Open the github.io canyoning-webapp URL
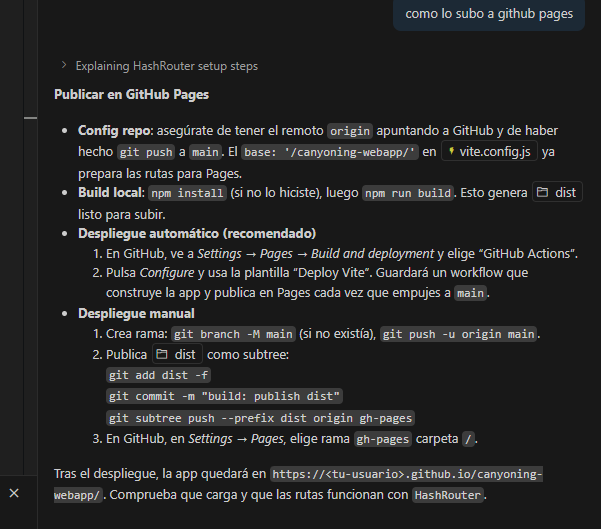This screenshot has width=601, height=529. [405, 474]
